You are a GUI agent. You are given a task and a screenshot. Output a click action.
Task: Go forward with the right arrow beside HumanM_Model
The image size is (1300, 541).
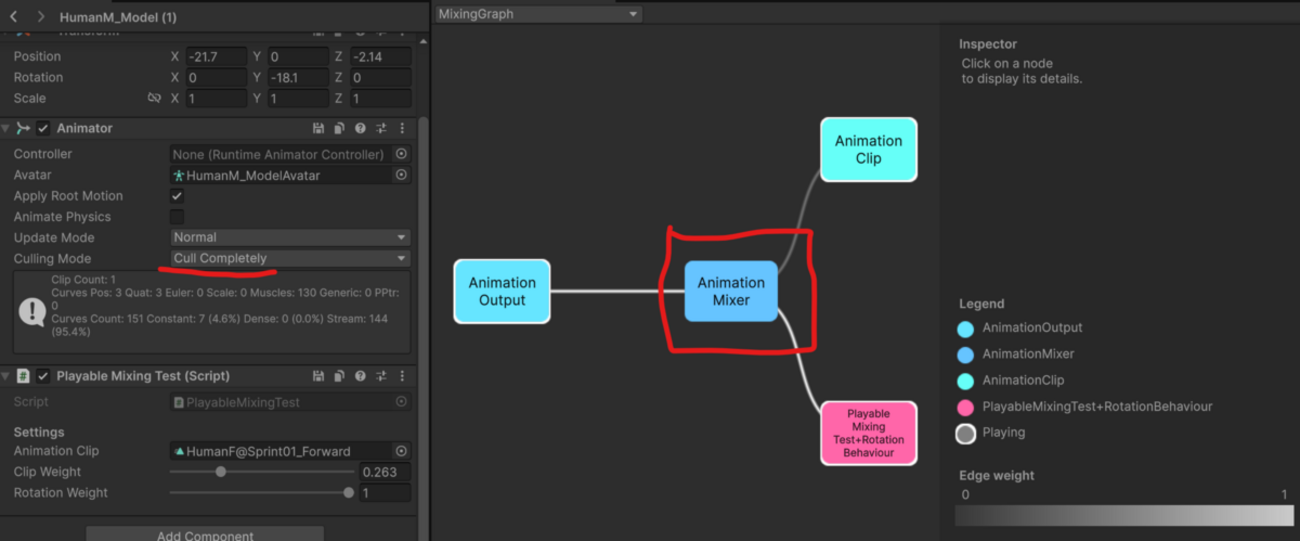click(40, 17)
